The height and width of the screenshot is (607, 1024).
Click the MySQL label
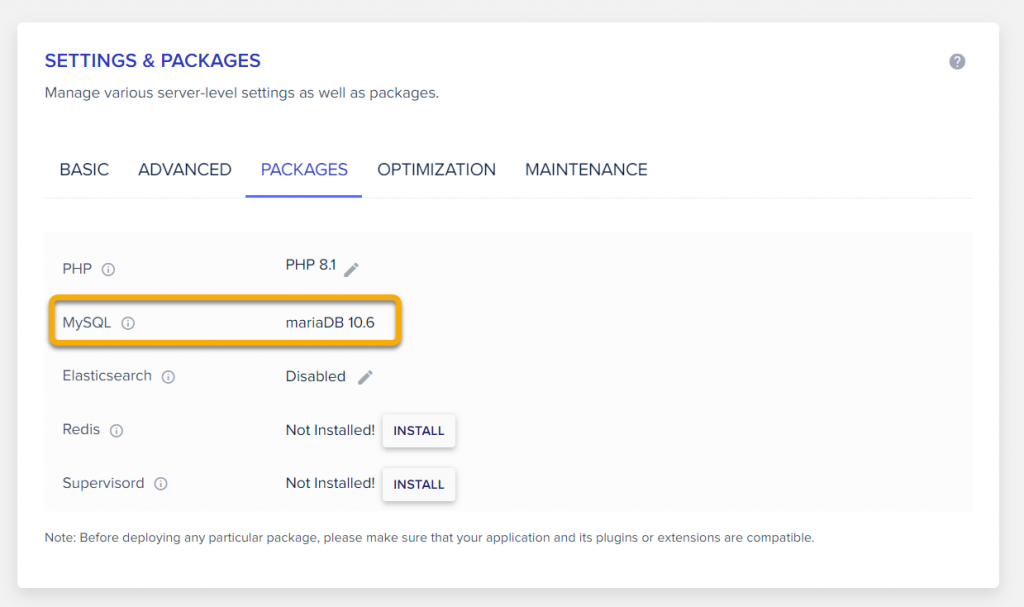click(x=87, y=323)
